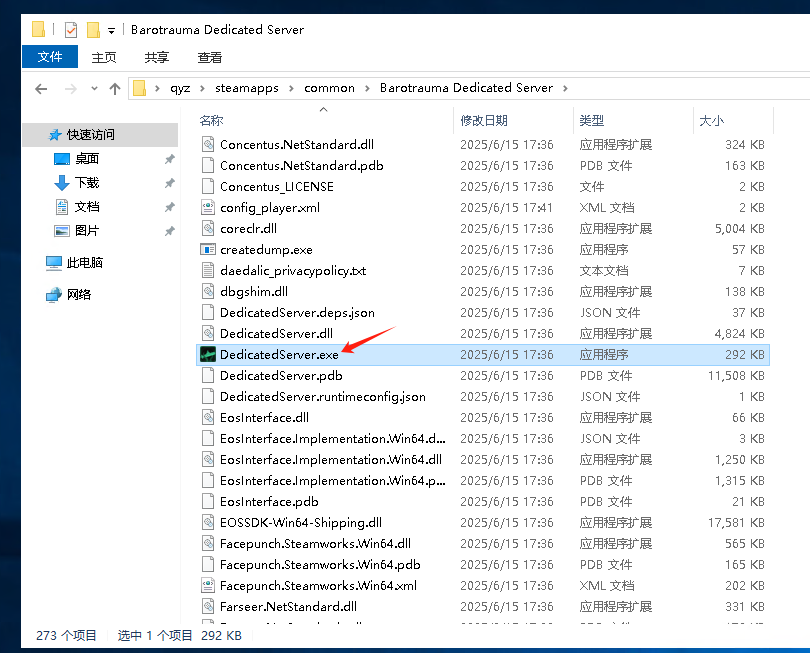Click the createdump.exe application icon
810x653 pixels.
208,250
